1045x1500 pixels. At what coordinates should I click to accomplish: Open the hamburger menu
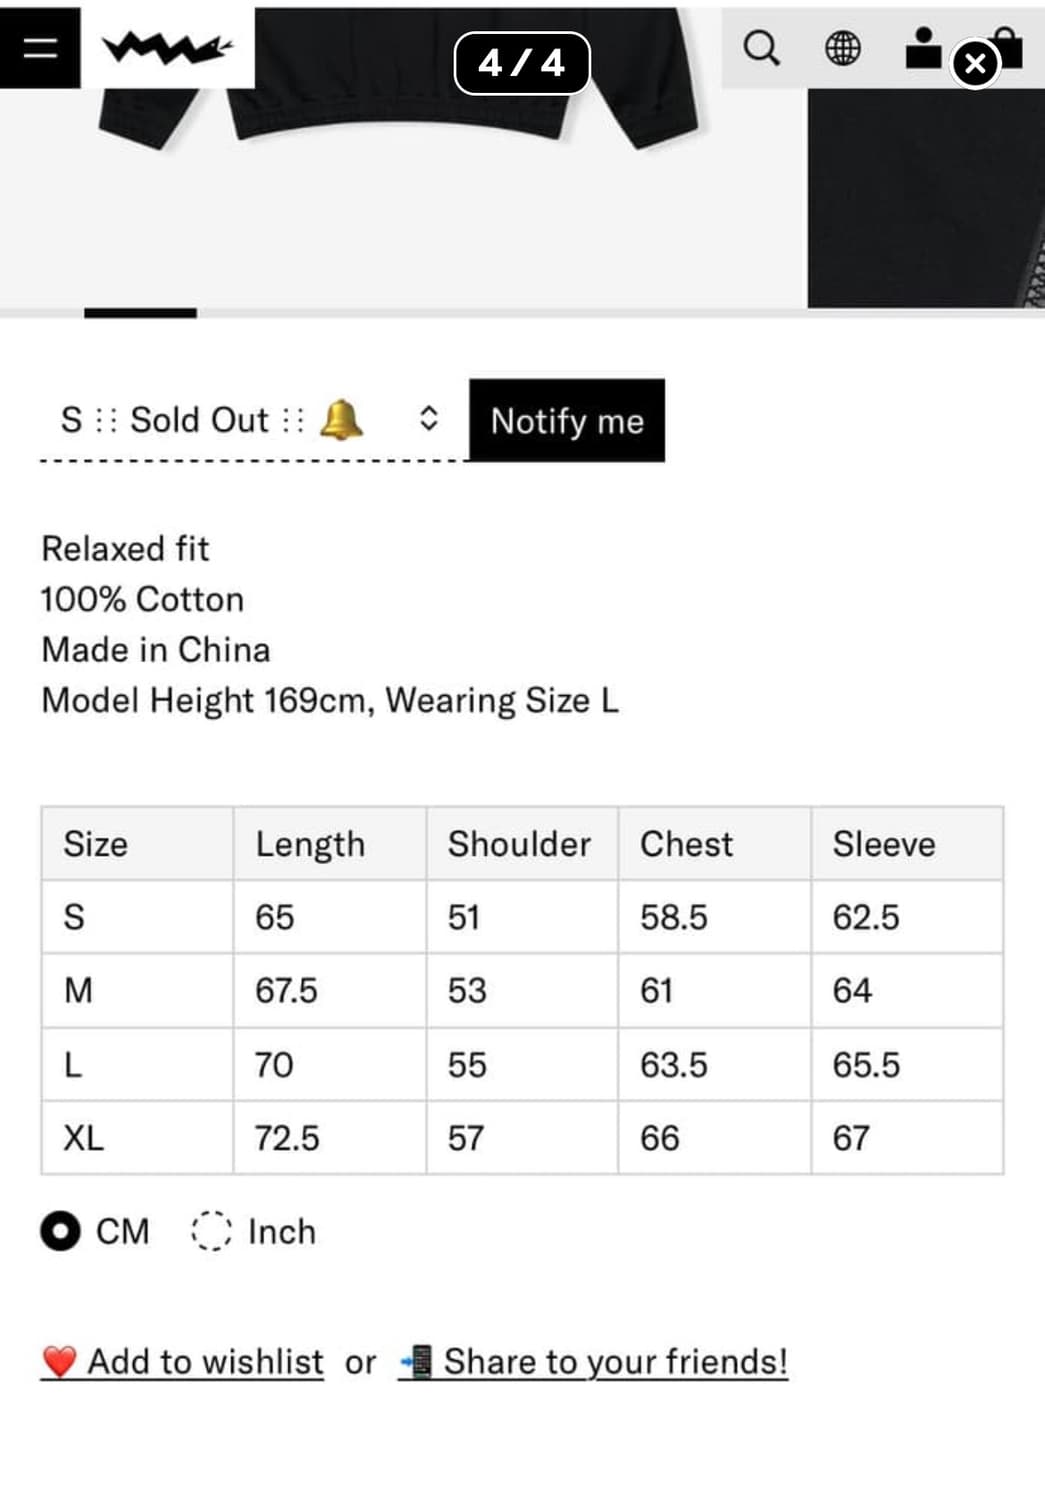(x=40, y=47)
